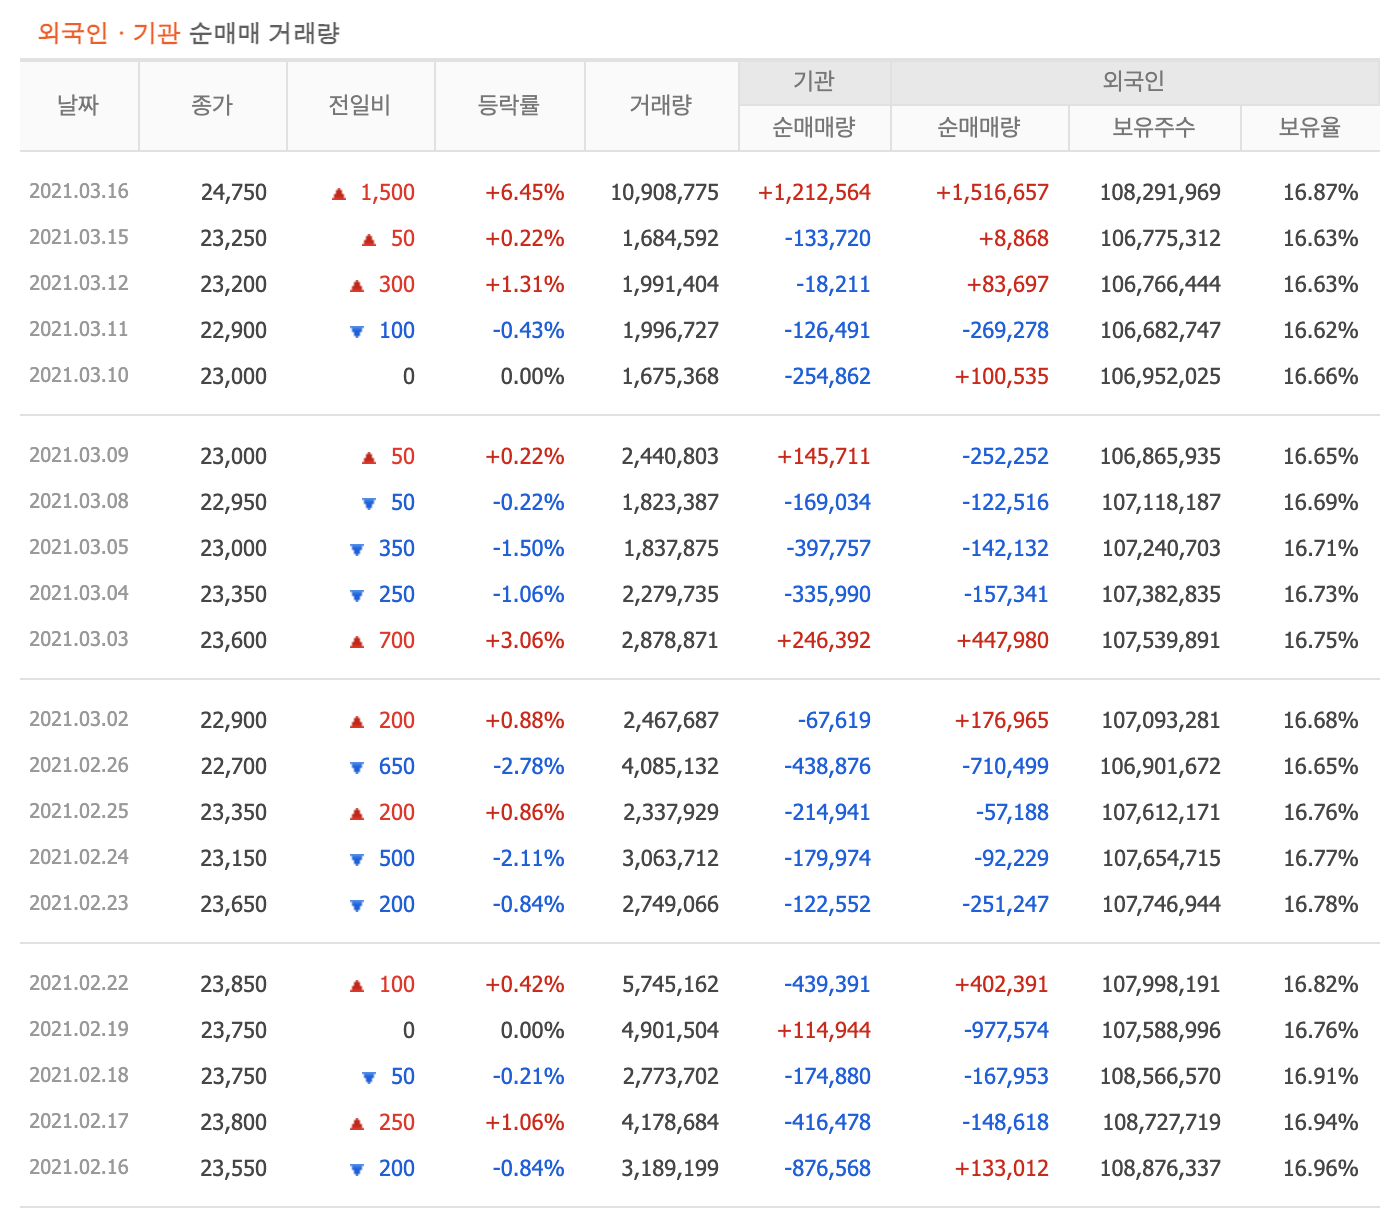Screen dimensions: 1390x1222
Task: Click the +6.45% change value
Action: pyautogui.click(x=525, y=192)
